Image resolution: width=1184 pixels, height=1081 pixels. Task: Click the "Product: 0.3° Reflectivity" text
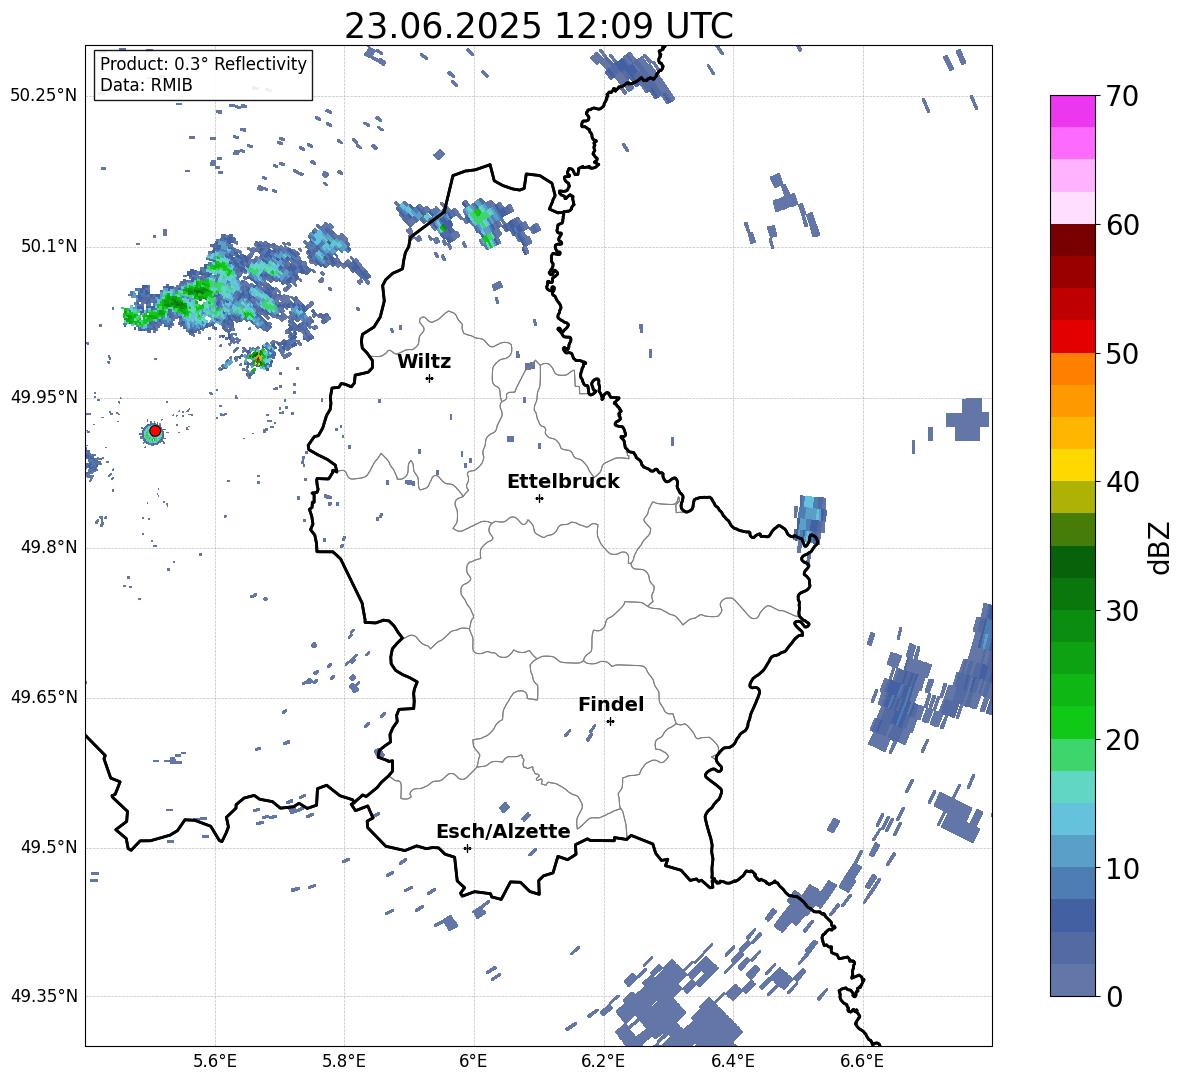[203, 63]
